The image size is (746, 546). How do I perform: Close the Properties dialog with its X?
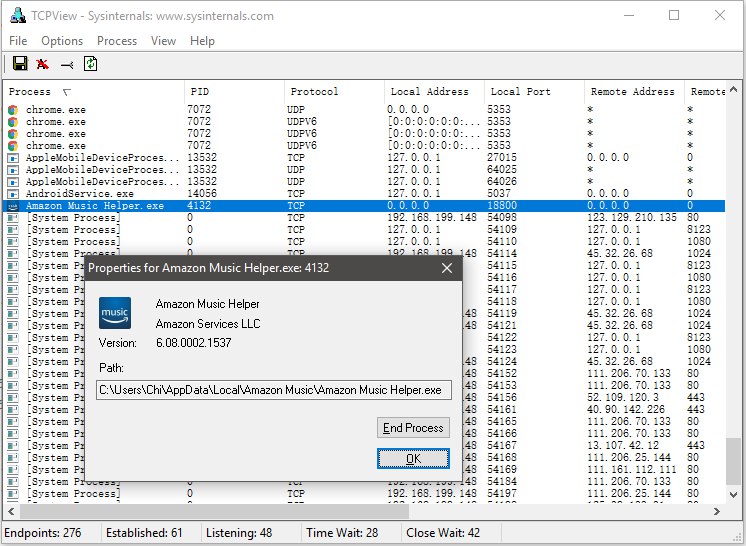coord(446,268)
